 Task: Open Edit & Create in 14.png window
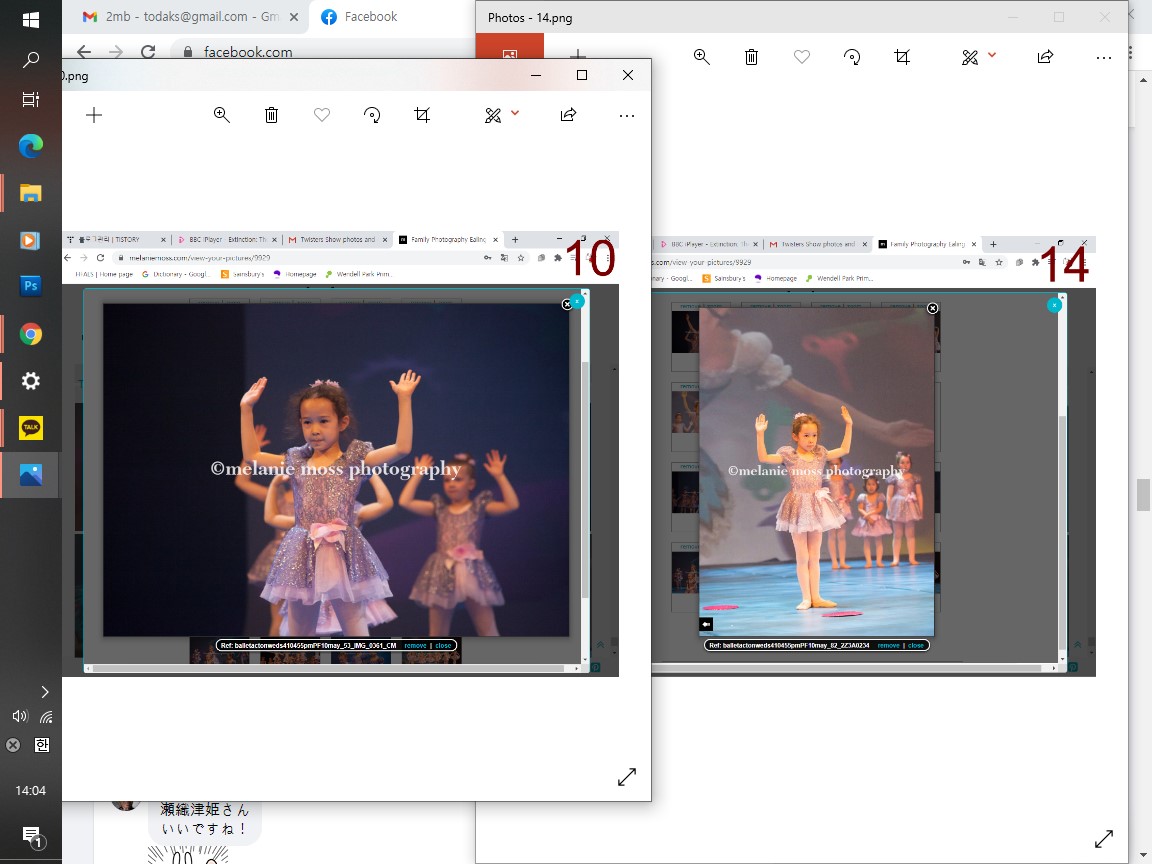click(970, 57)
